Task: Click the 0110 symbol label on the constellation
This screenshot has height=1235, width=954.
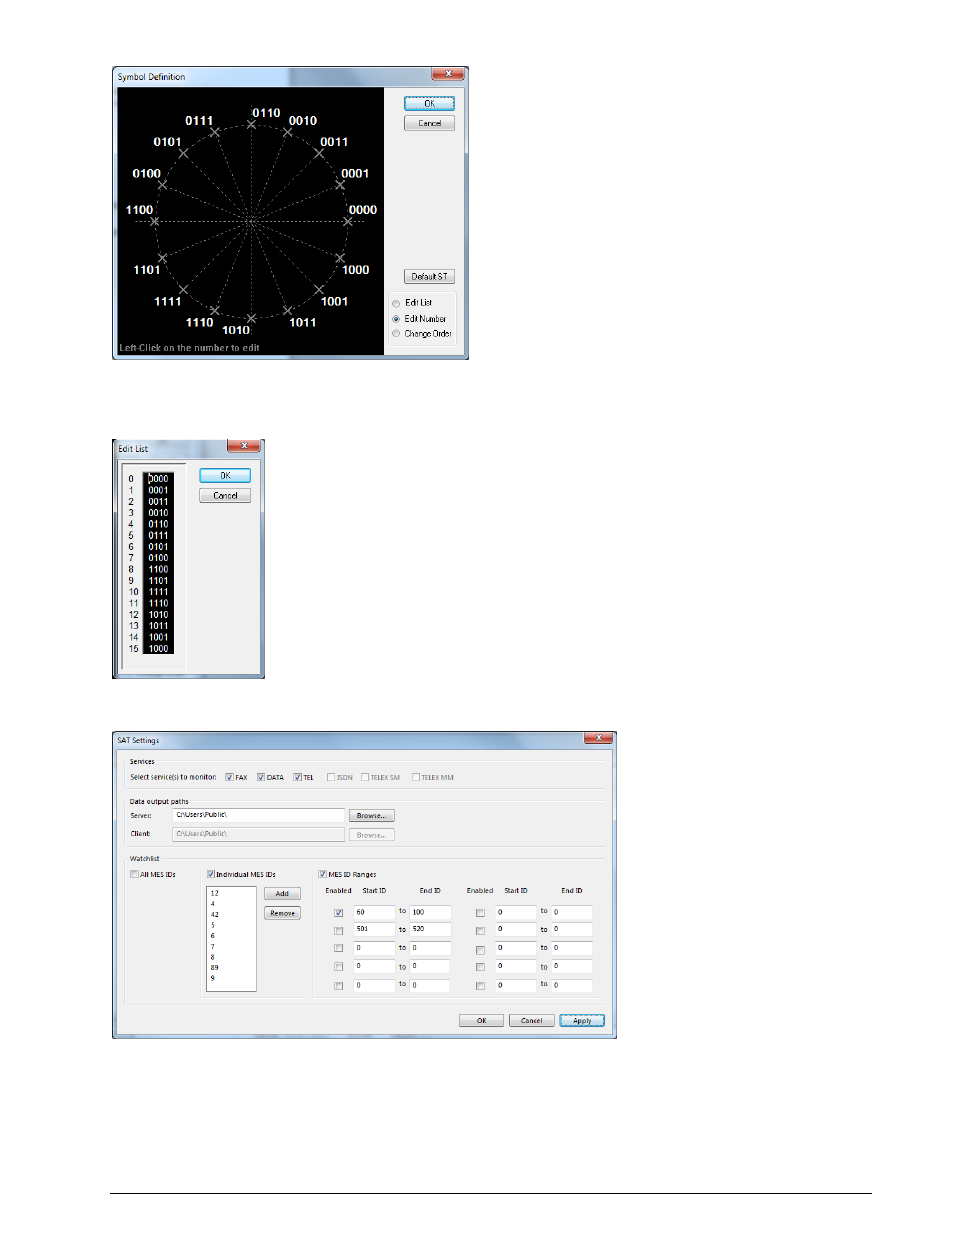Action: (266, 113)
